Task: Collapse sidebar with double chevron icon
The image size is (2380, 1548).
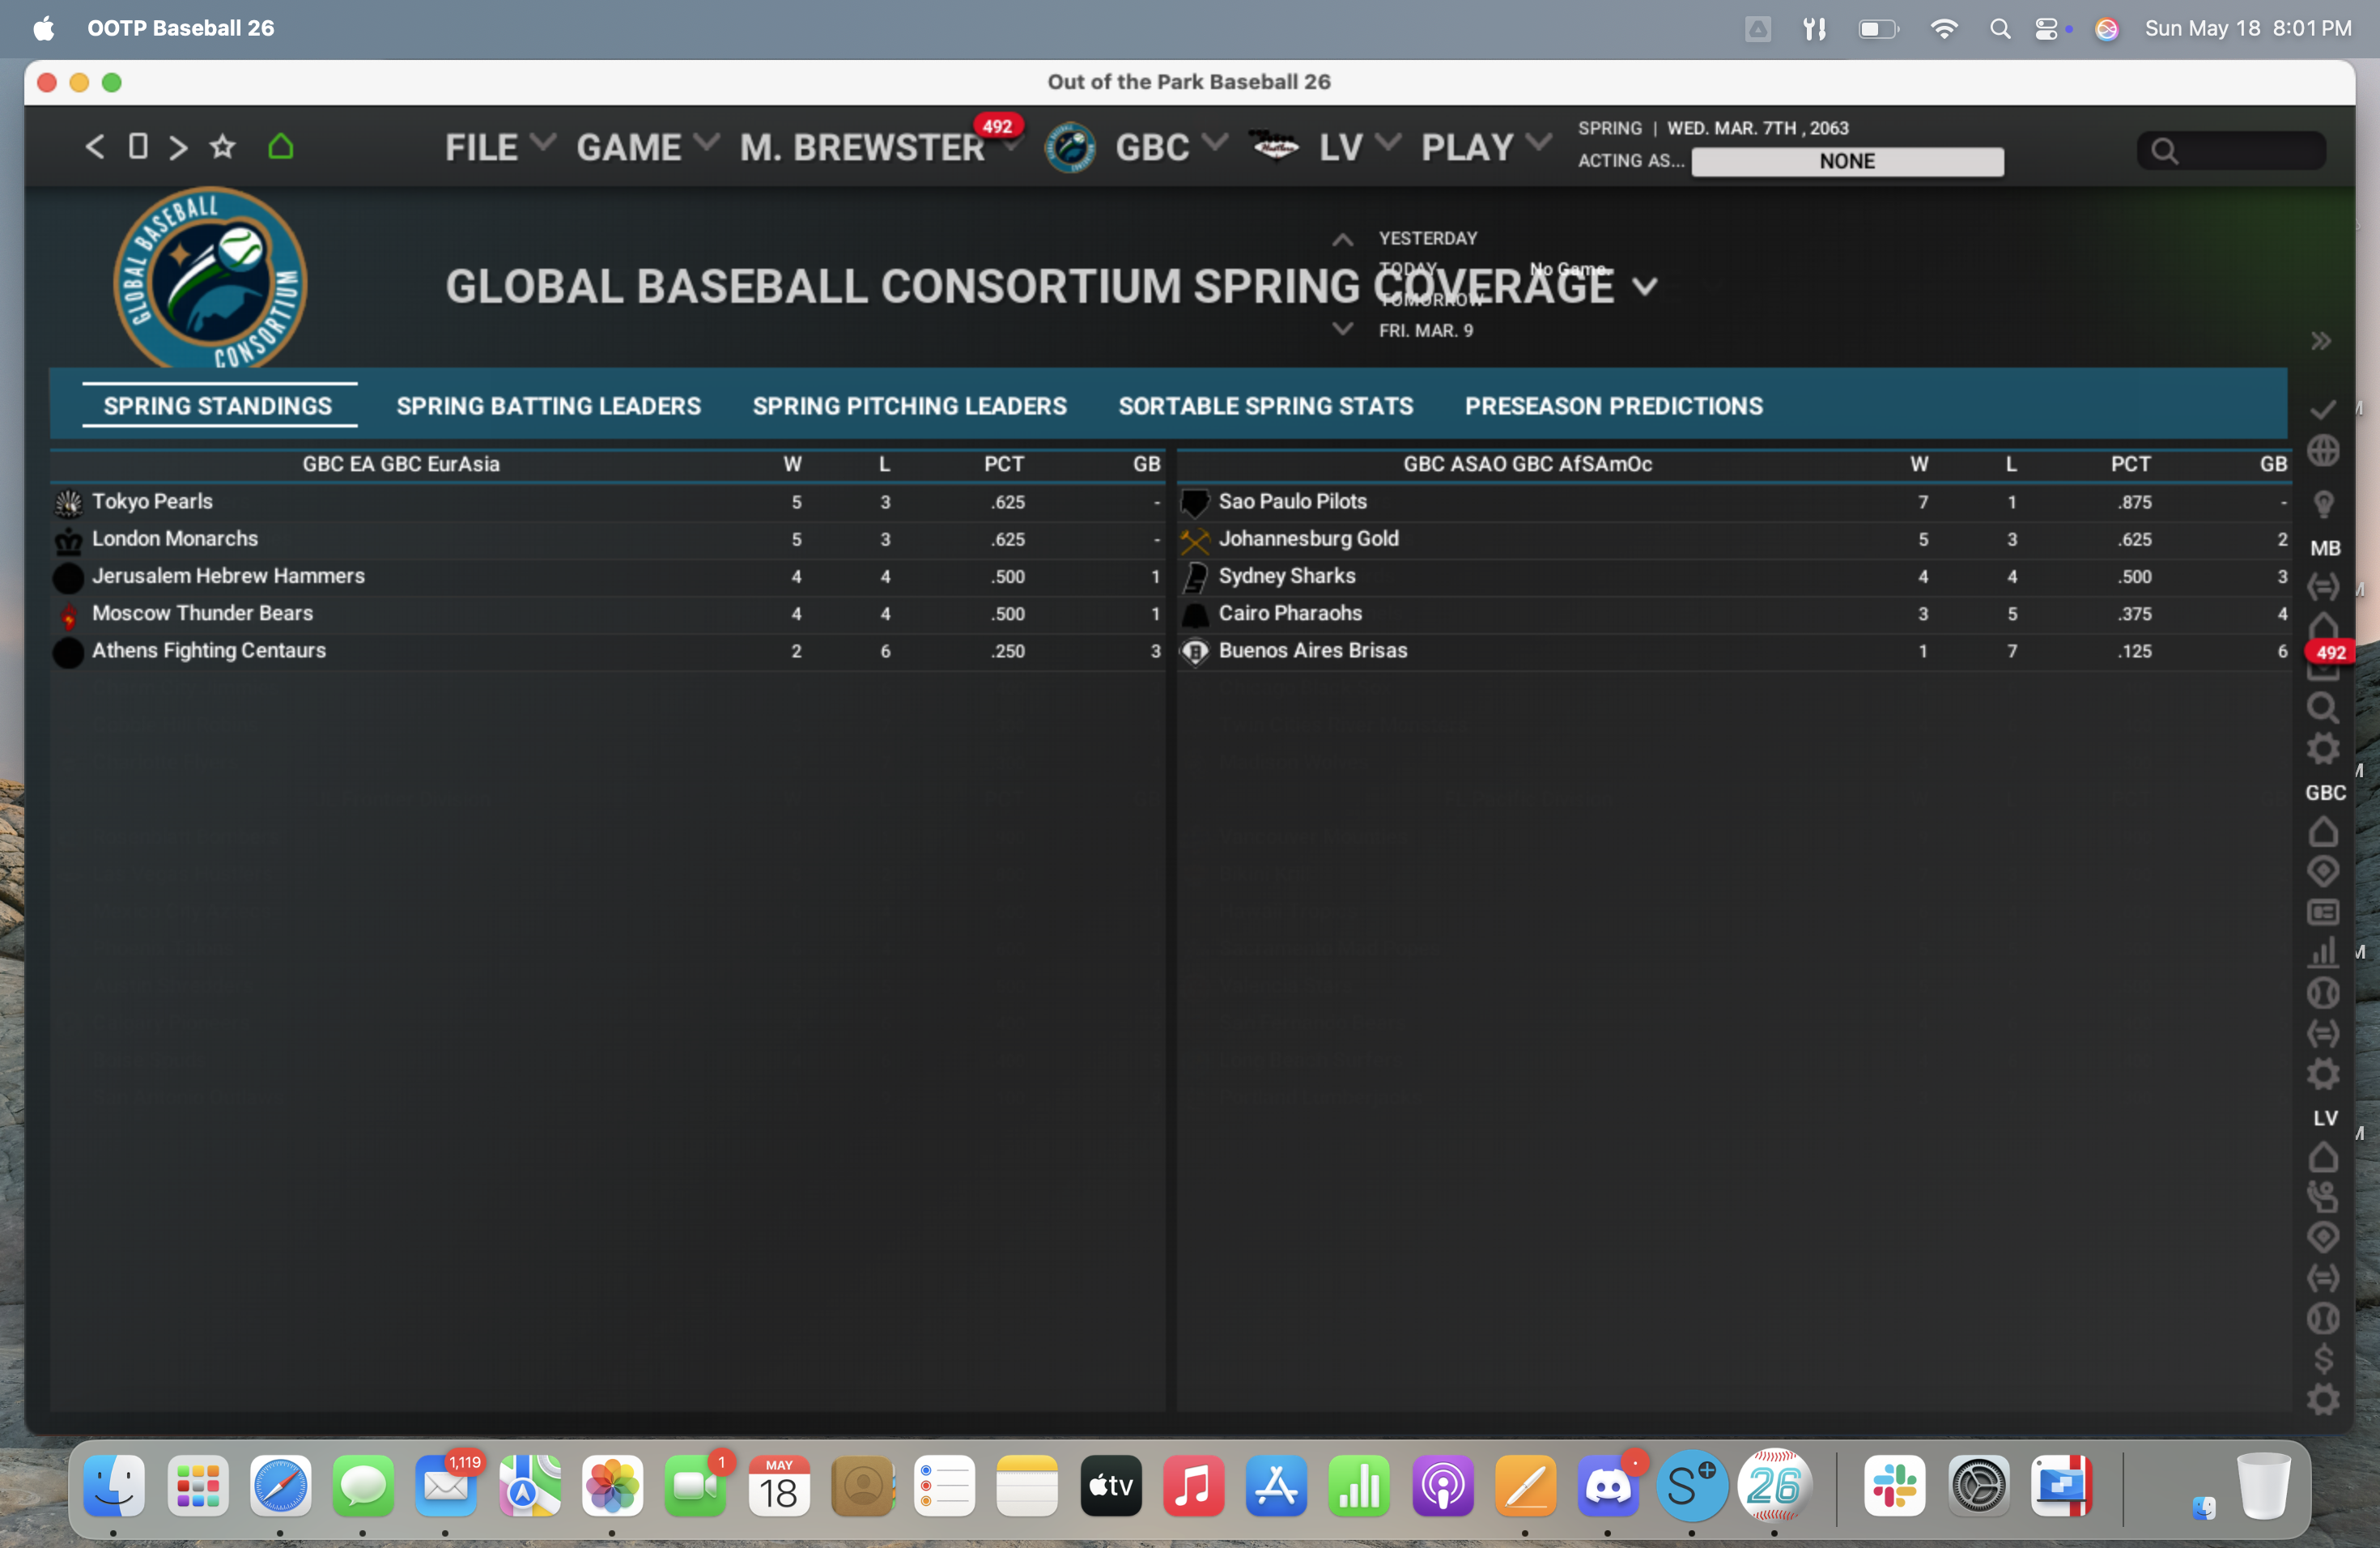Action: tap(2322, 341)
